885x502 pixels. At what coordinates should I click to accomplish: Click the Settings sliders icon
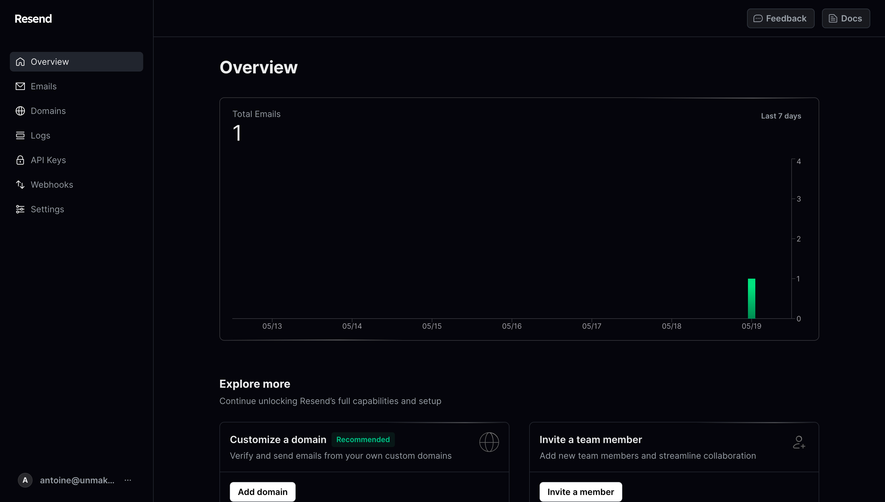20,209
